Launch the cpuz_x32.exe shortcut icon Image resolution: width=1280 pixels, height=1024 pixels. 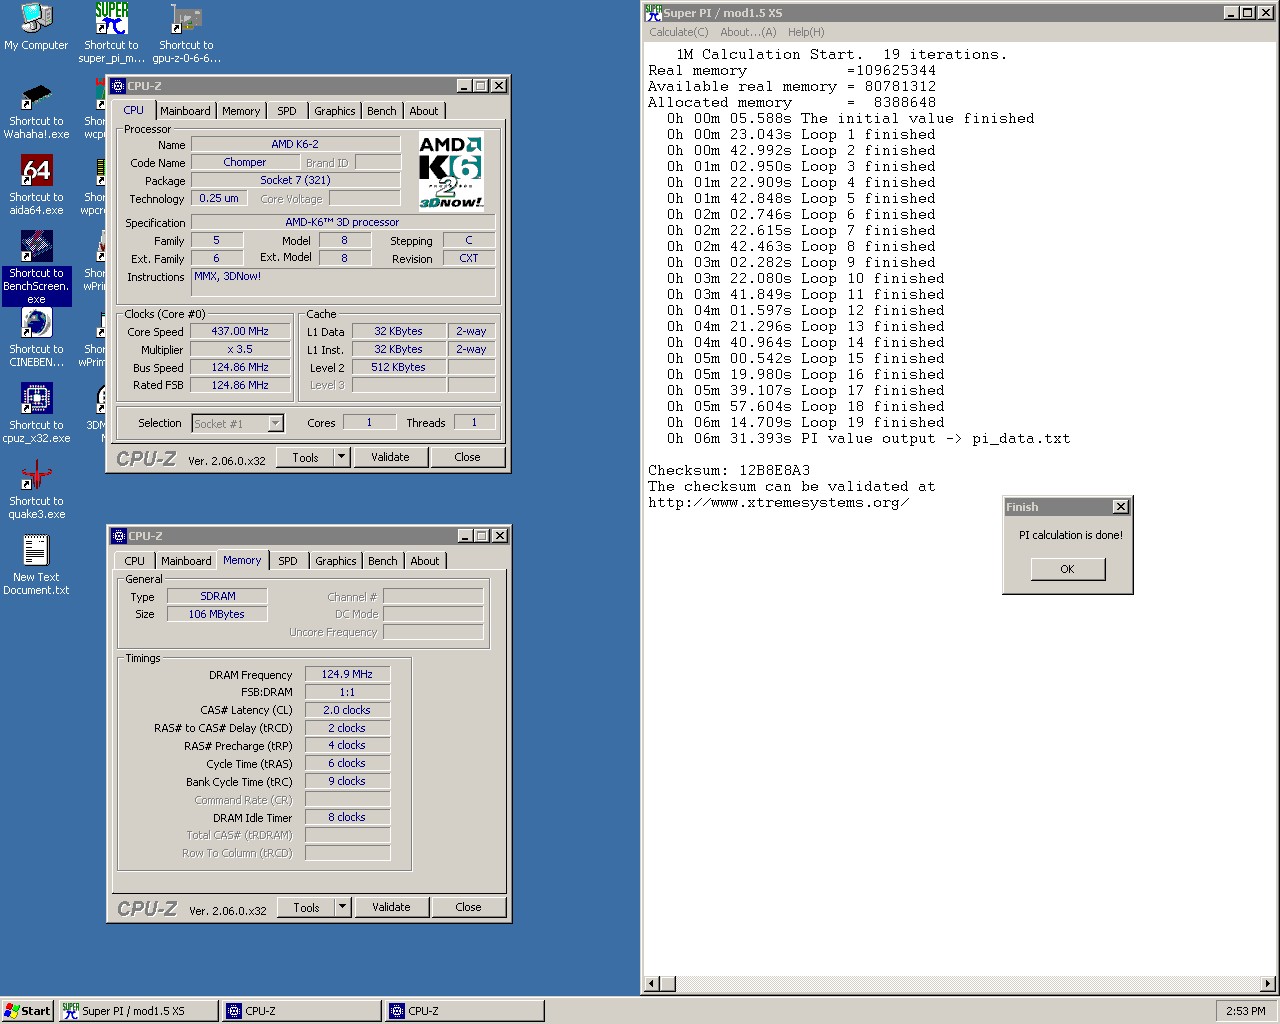tap(36, 399)
